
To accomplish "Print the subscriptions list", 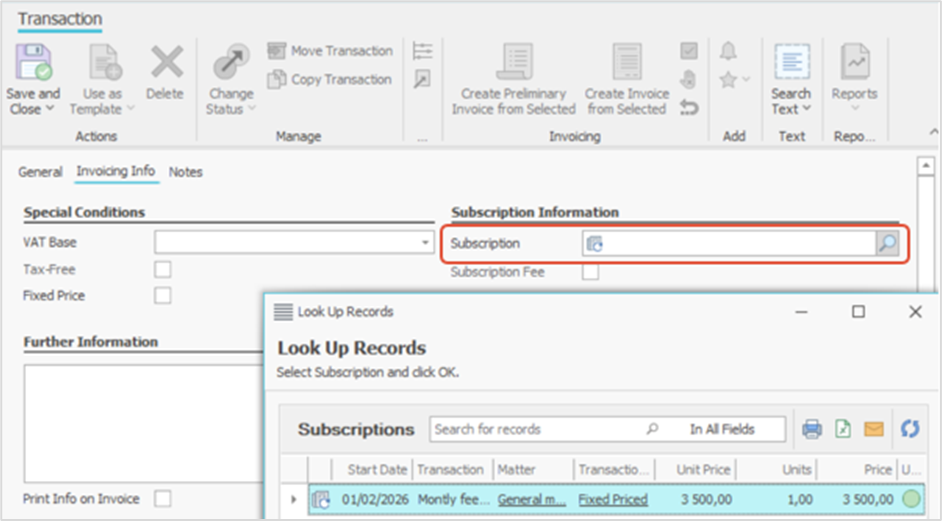I will (x=812, y=429).
